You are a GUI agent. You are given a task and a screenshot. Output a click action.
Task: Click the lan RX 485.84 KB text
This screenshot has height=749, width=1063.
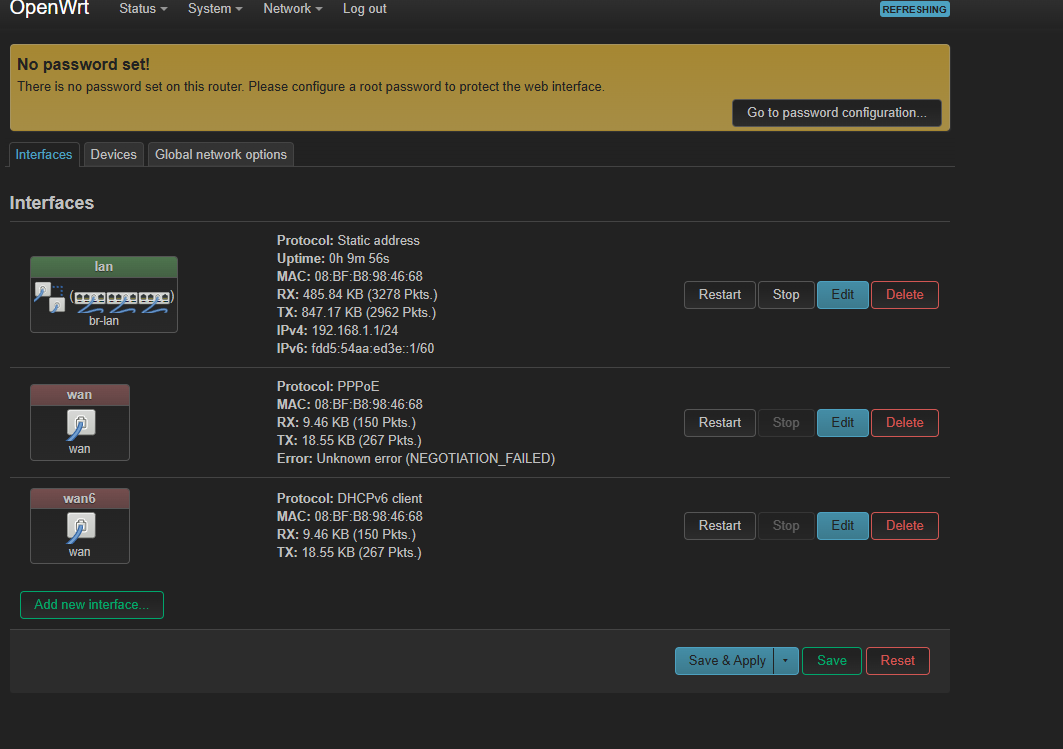coord(357,295)
